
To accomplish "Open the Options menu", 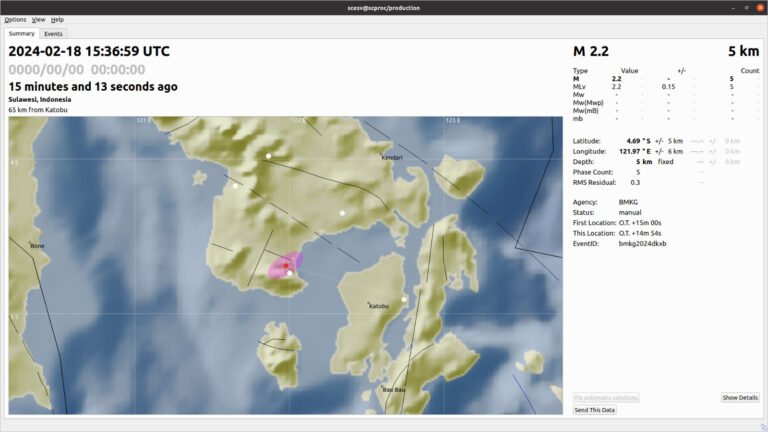I will [15, 20].
